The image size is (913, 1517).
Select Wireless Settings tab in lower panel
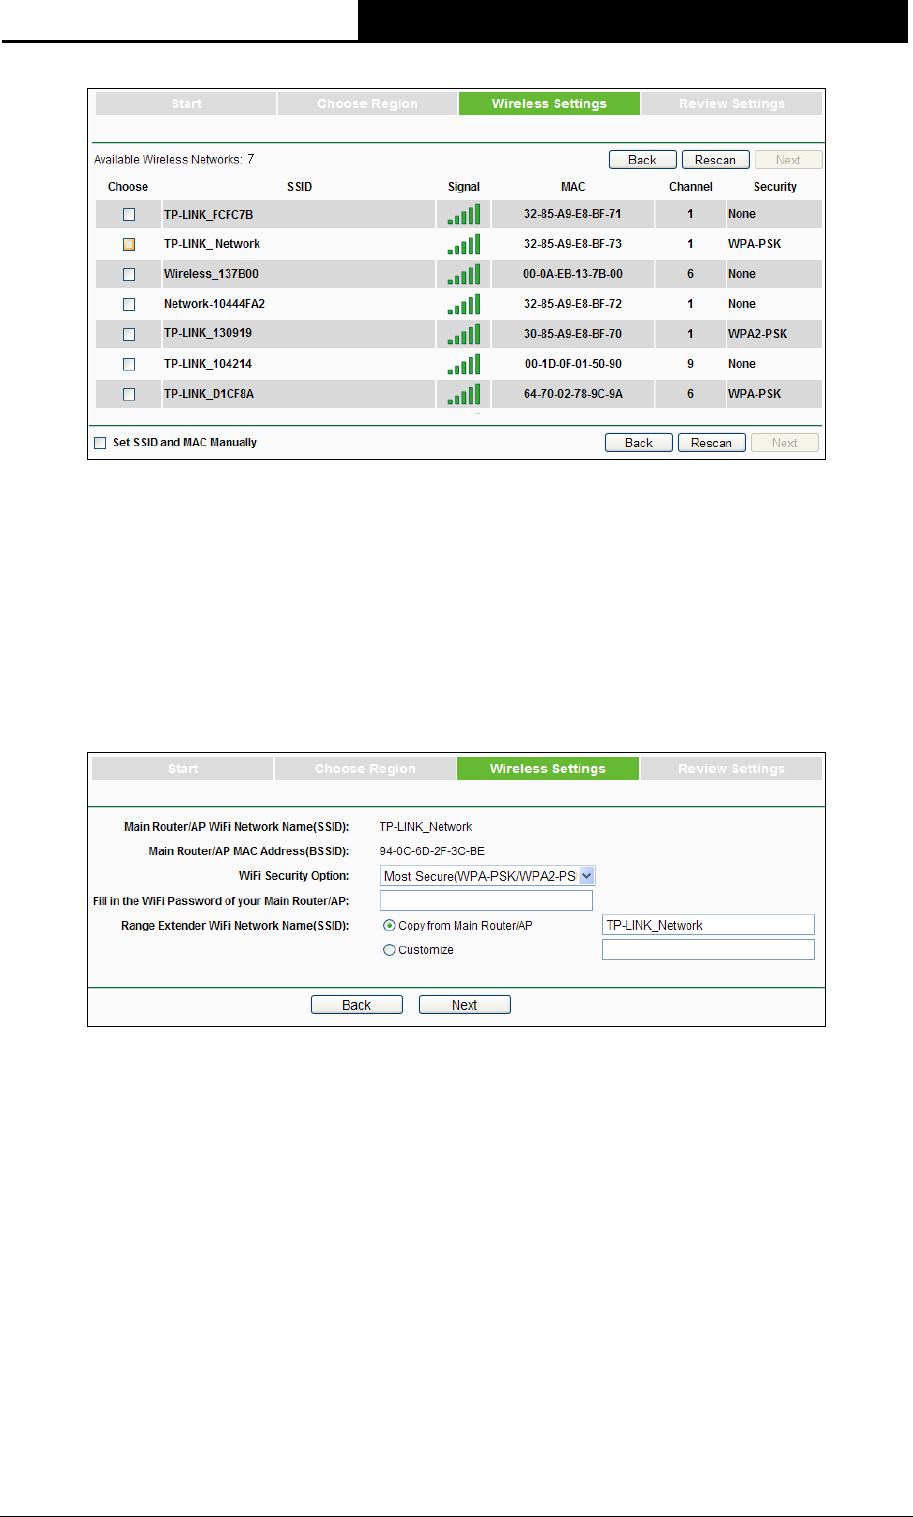[x=548, y=769]
